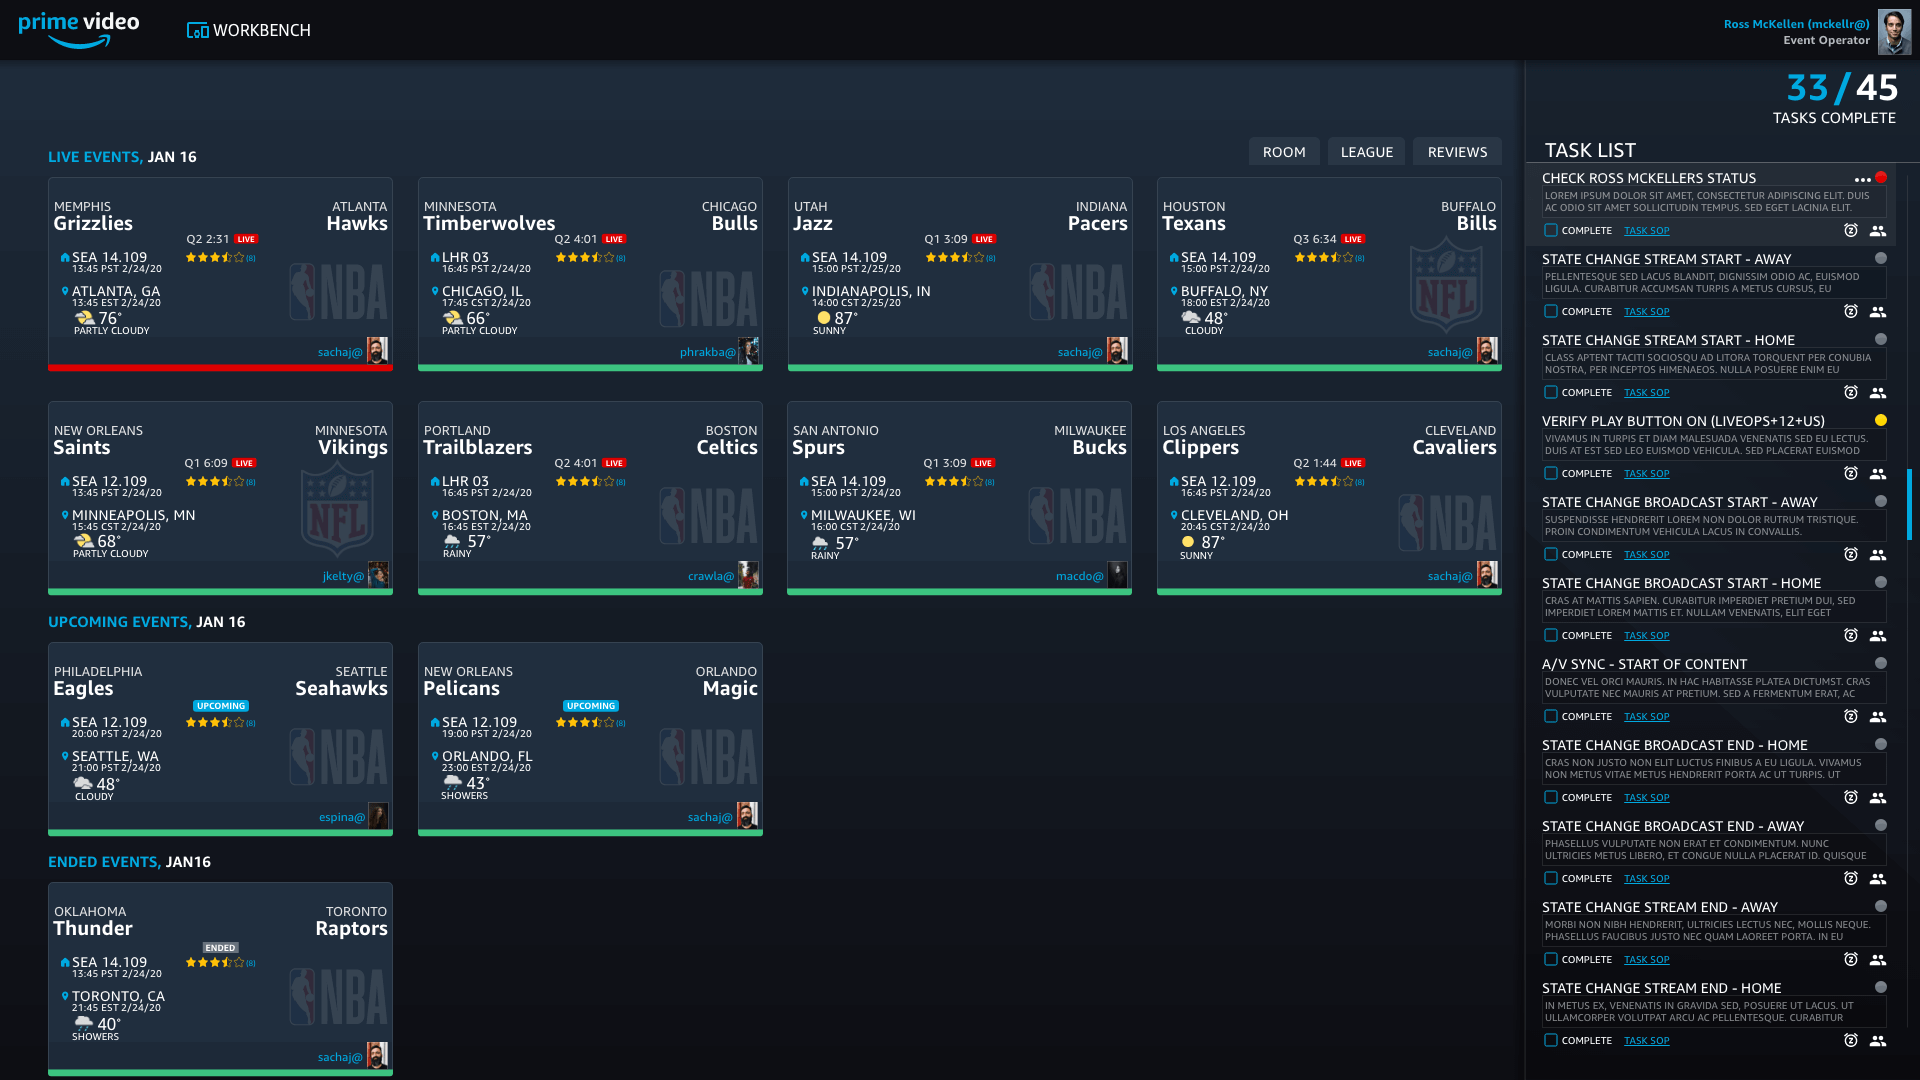
Task: Check Complete for State Change Stream End - Home
Action: click(x=1551, y=1041)
